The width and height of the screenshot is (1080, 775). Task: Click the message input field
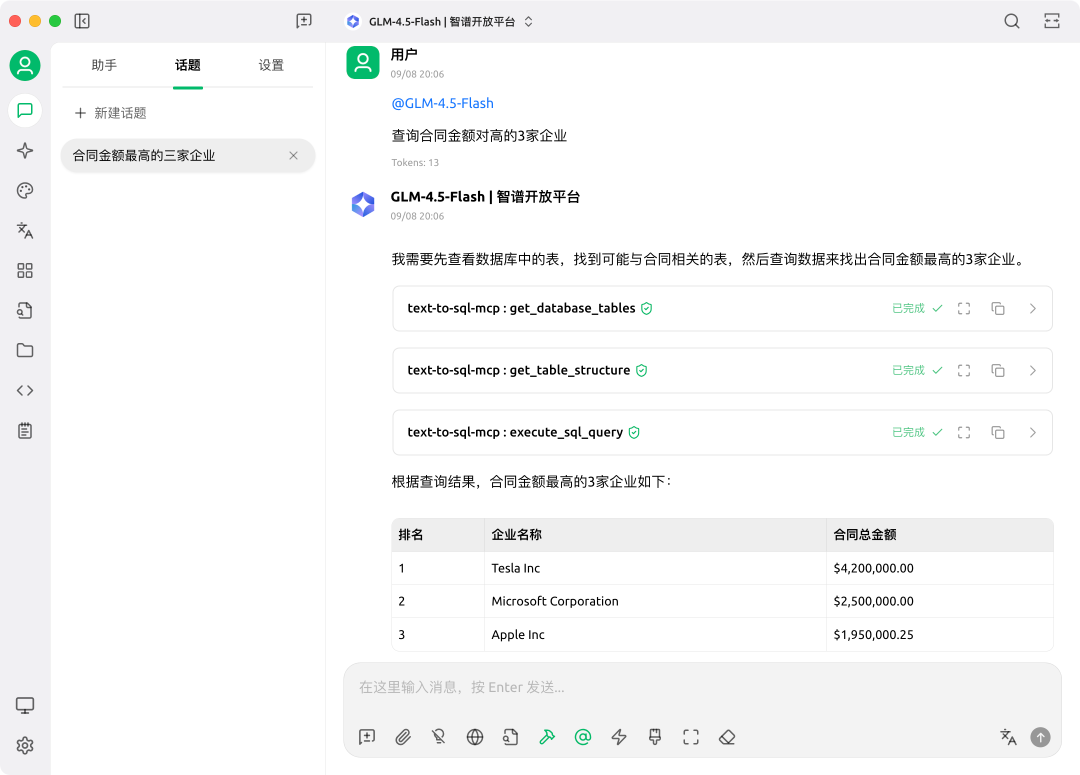click(x=700, y=687)
